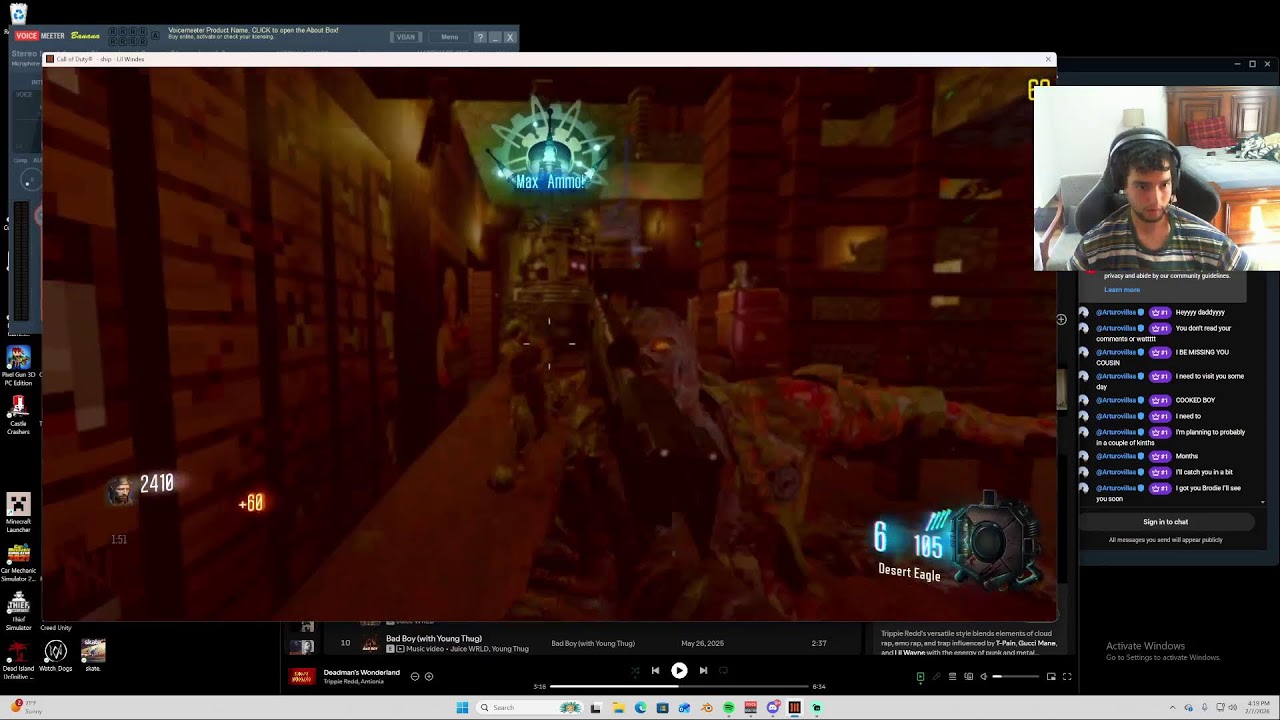Click the Voicemeeter Banana logo
Image resolution: width=1280 pixels, height=720 pixels.
pos(85,36)
